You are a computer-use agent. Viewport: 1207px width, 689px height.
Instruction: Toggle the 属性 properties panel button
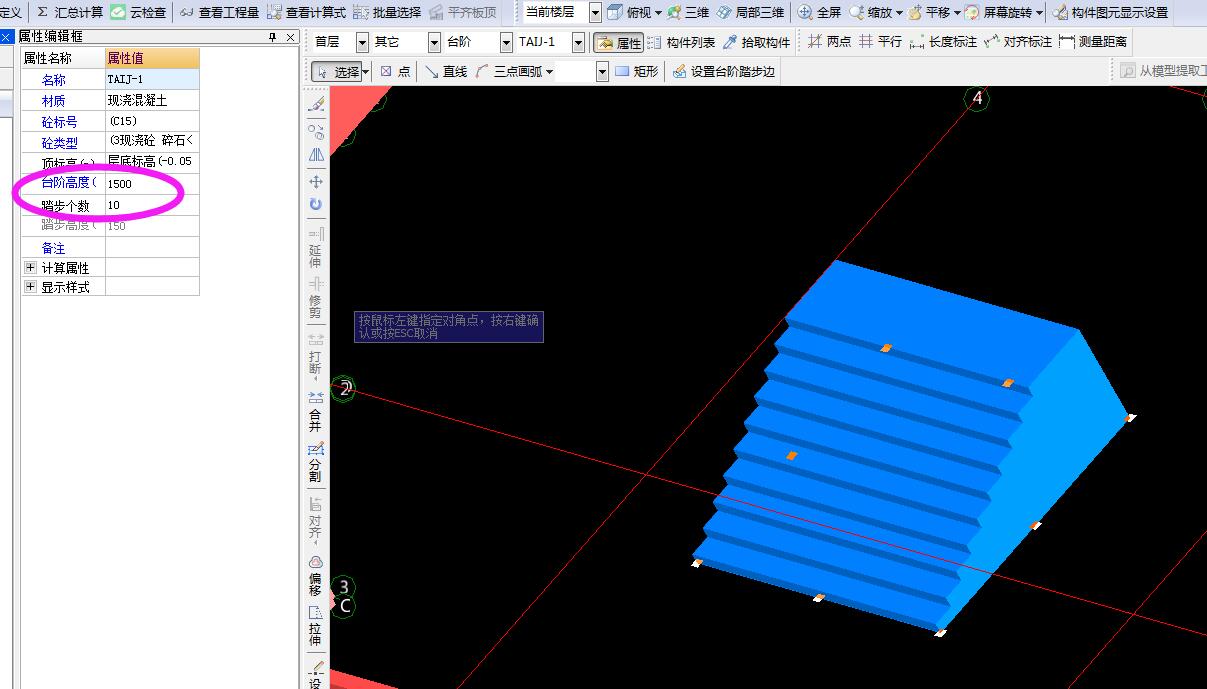pos(618,42)
